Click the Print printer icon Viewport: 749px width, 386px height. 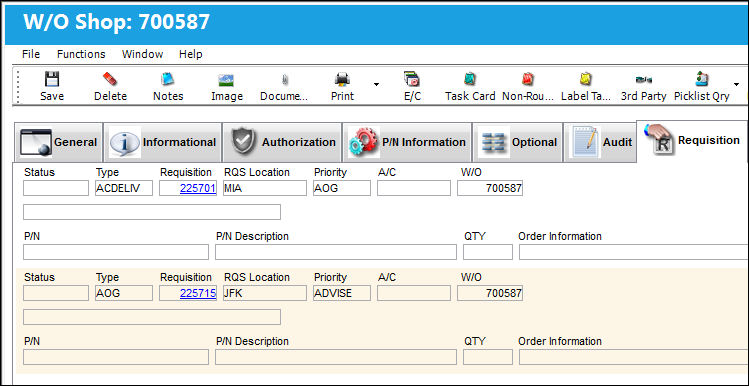[342, 79]
